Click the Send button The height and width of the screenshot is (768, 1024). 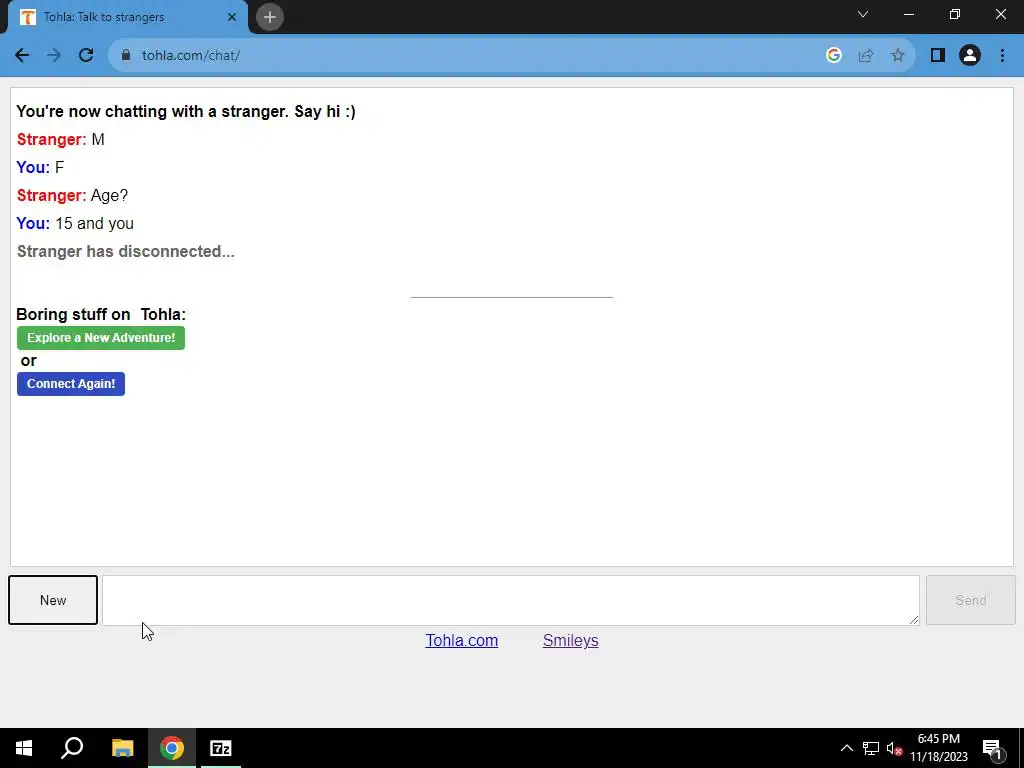[x=970, y=600]
